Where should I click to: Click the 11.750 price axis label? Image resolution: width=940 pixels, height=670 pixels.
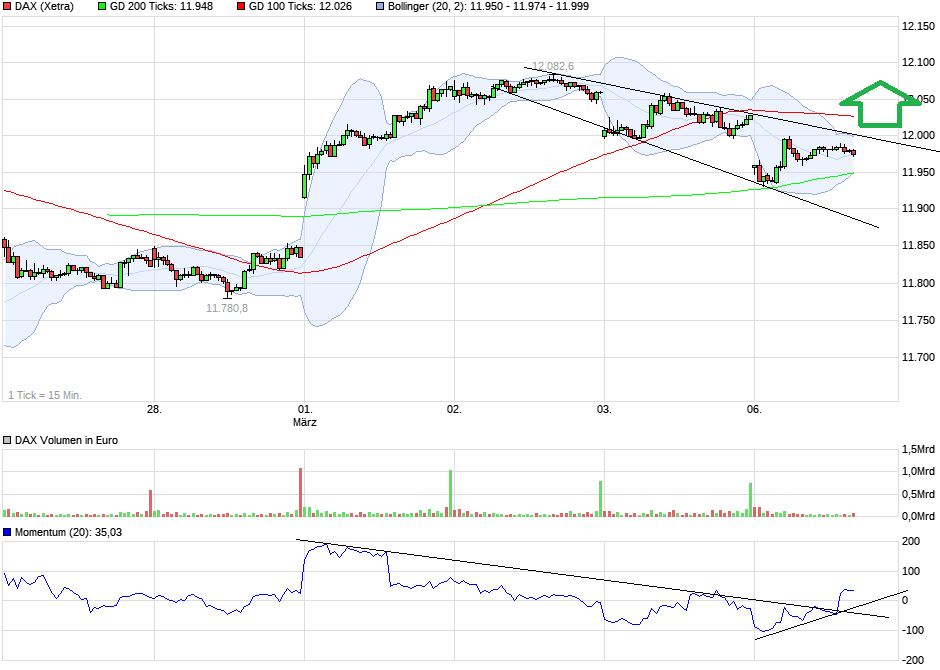[x=918, y=321]
